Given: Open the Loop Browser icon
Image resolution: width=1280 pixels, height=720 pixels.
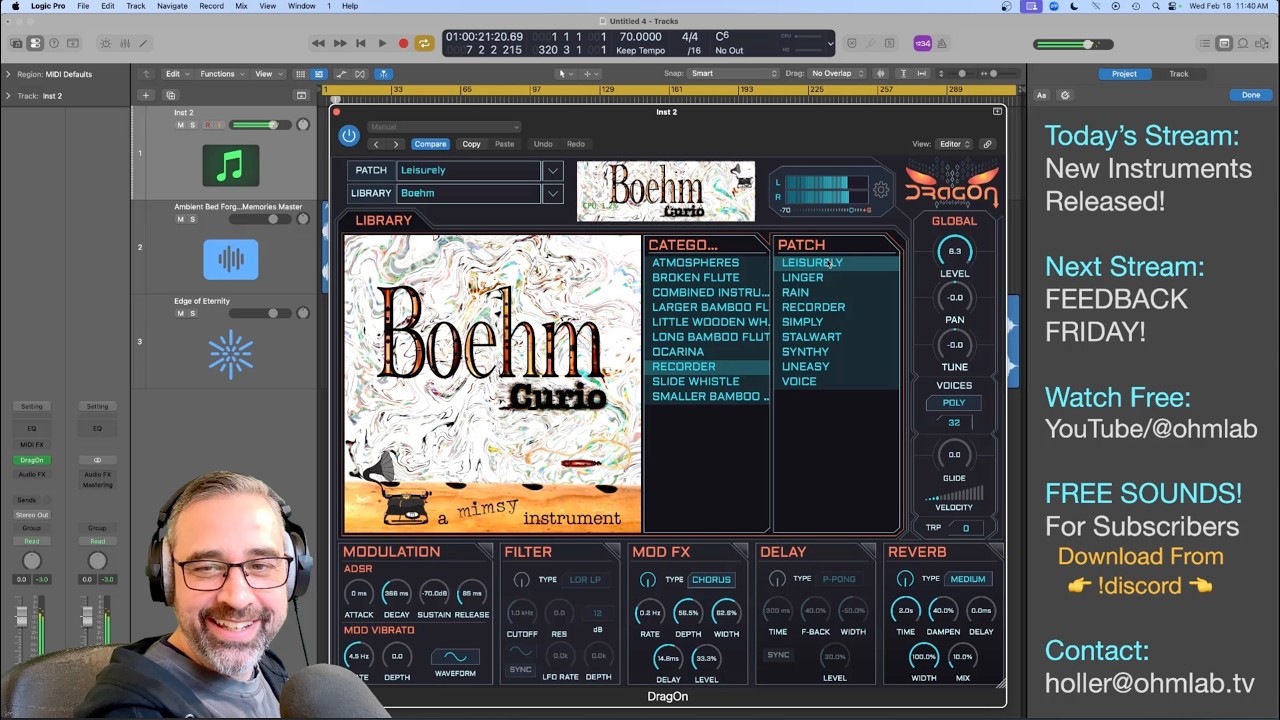Looking at the screenshot, I should tap(1243, 43).
